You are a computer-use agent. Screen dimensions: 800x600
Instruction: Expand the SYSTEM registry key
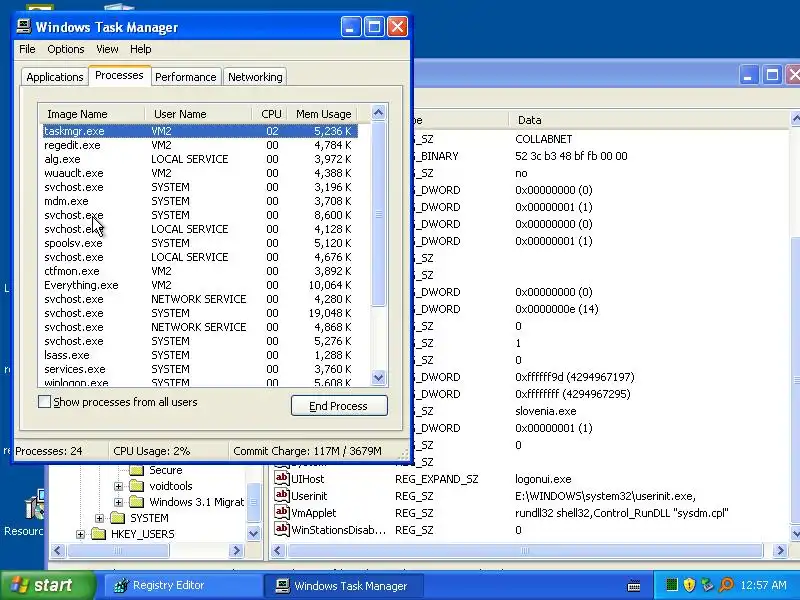point(99,518)
